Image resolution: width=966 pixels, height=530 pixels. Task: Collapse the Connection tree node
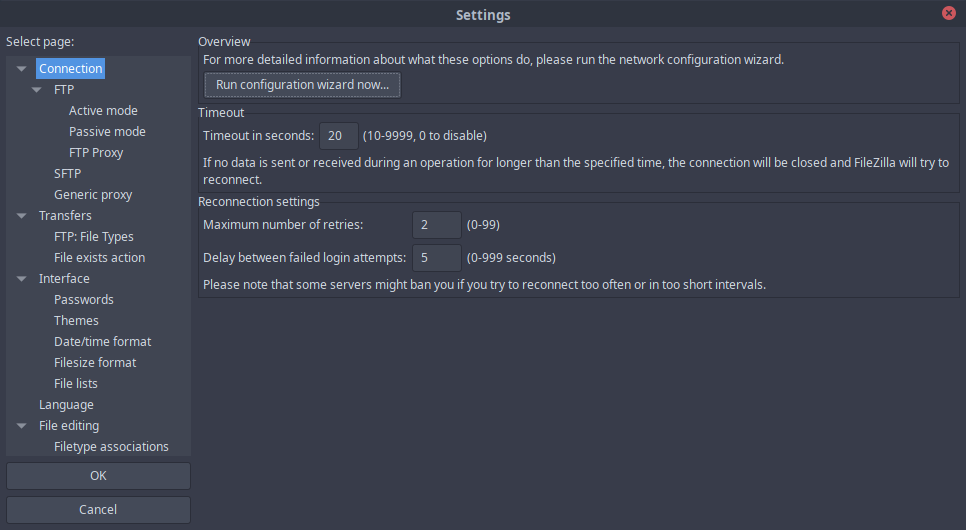22,68
